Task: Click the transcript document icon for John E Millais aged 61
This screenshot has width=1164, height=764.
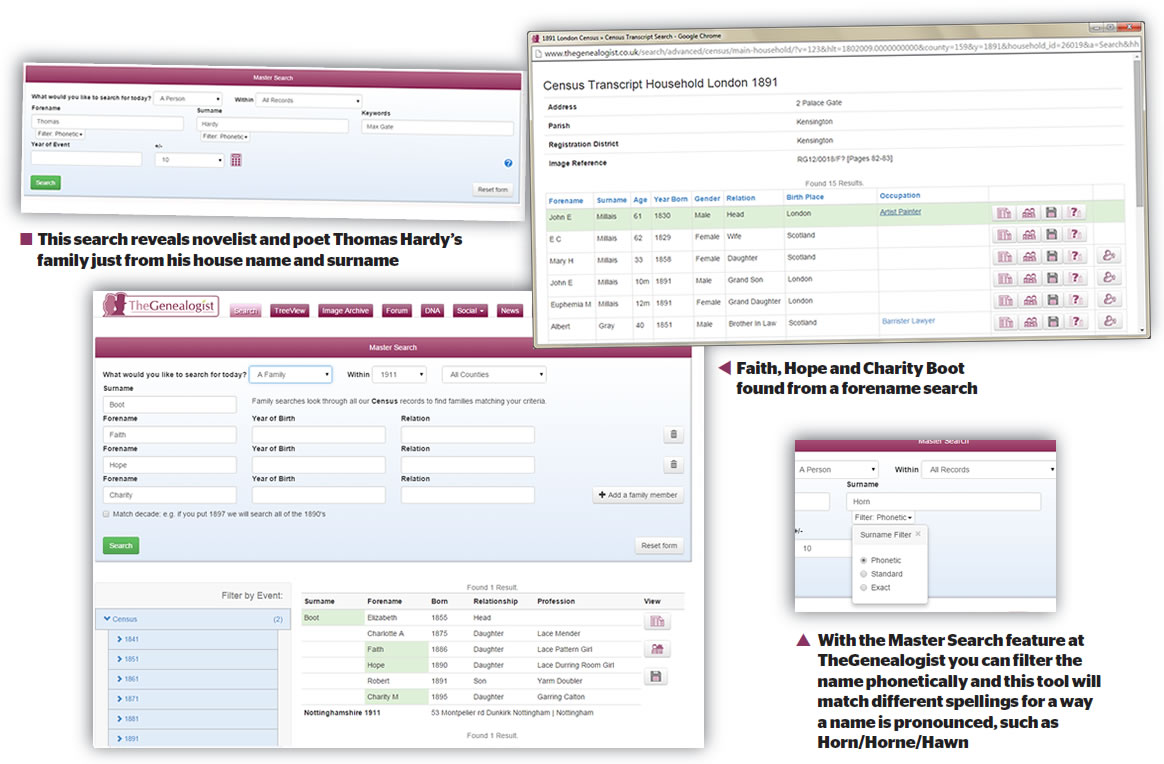Action: [x=1004, y=213]
